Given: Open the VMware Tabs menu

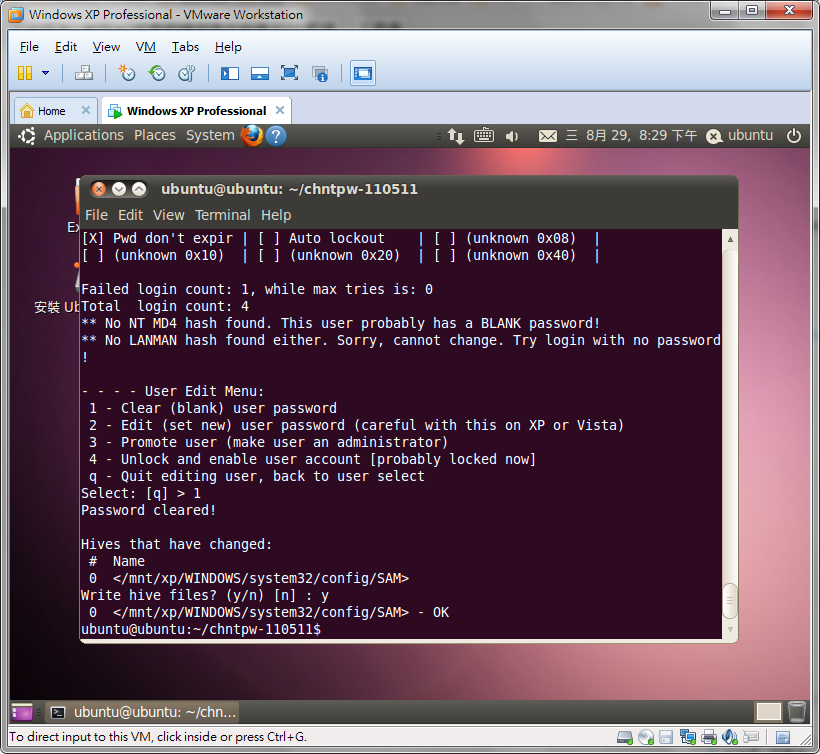Looking at the screenshot, I should (x=185, y=47).
